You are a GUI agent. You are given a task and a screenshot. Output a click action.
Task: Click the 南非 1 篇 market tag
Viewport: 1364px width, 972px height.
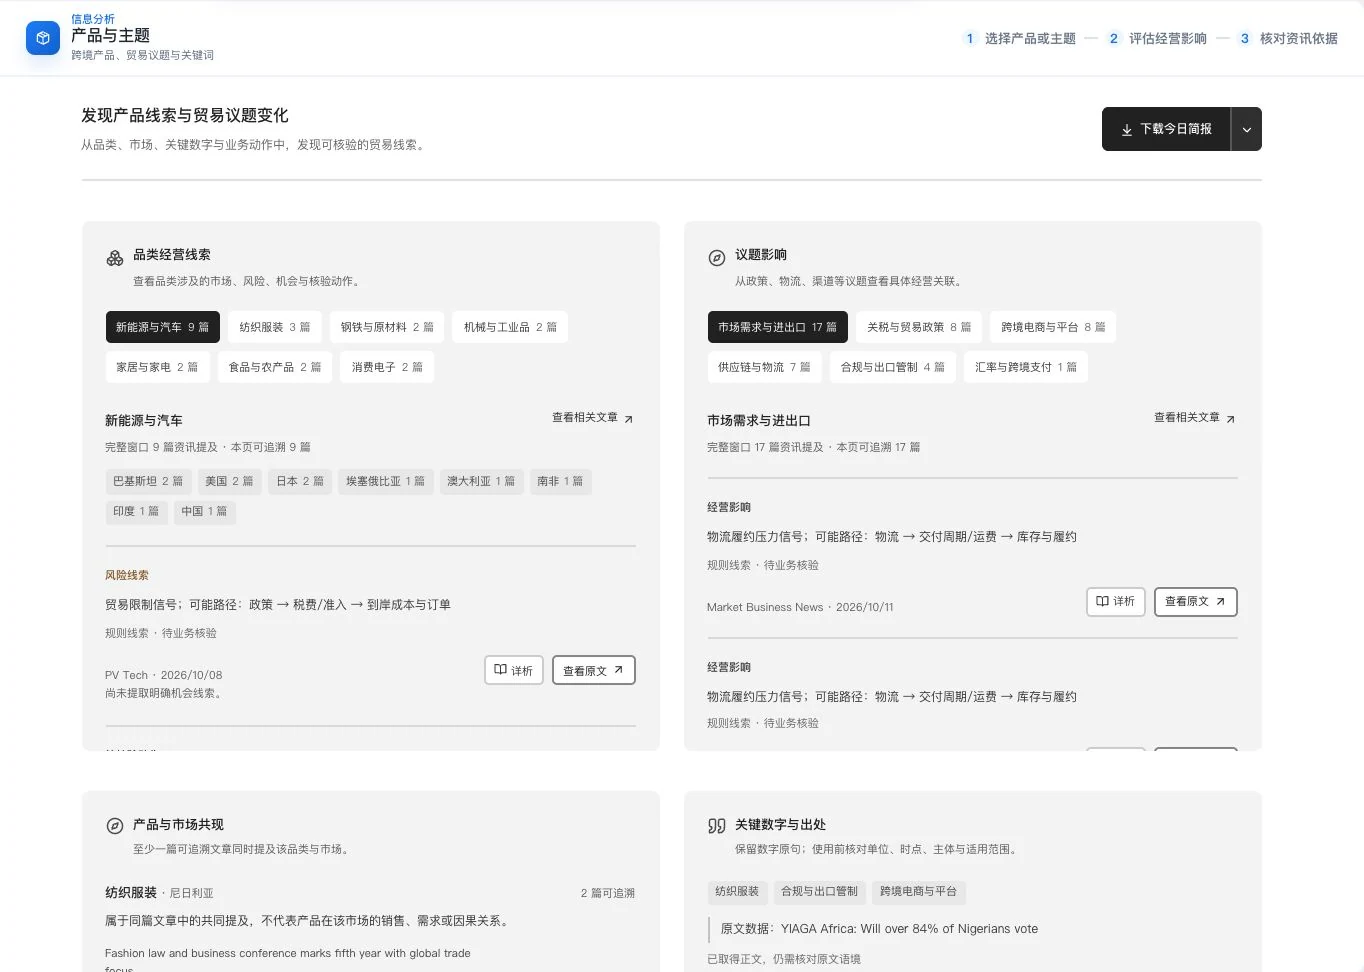pos(560,482)
